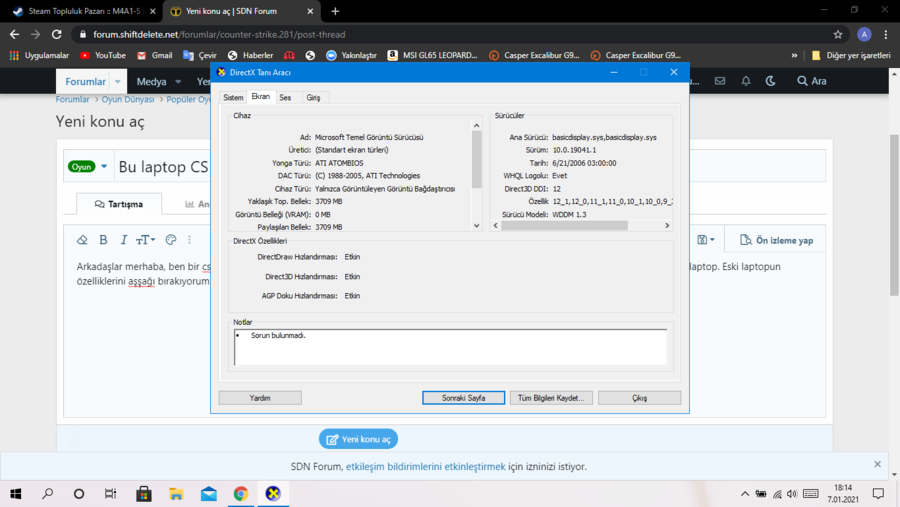Select the Ekran tab
The width and height of the screenshot is (900, 507).
pyautogui.click(x=261, y=96)
